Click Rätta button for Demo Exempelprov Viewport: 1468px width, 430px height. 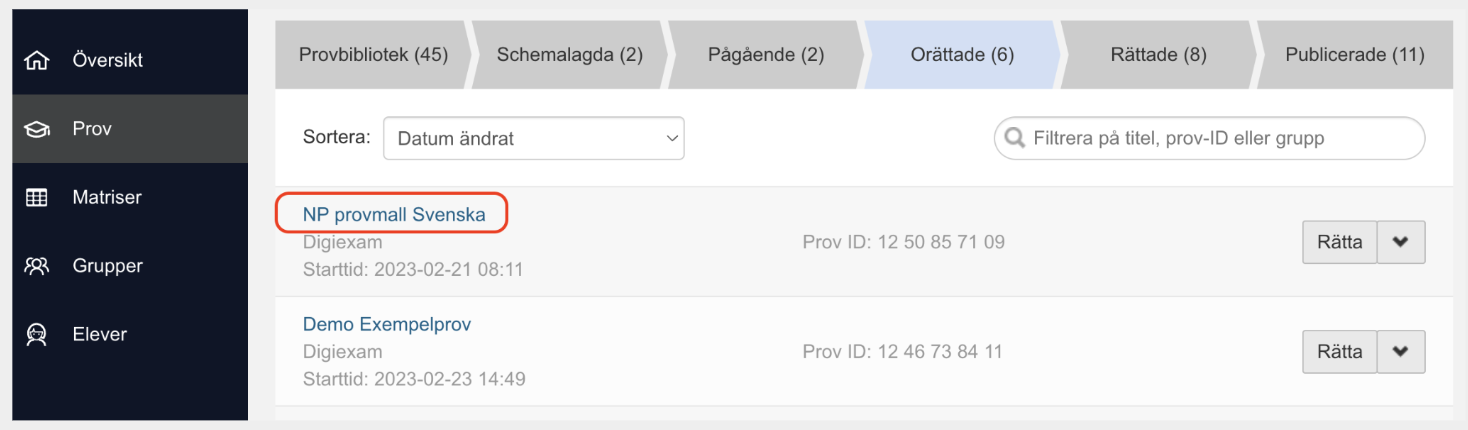(1339, 351)
